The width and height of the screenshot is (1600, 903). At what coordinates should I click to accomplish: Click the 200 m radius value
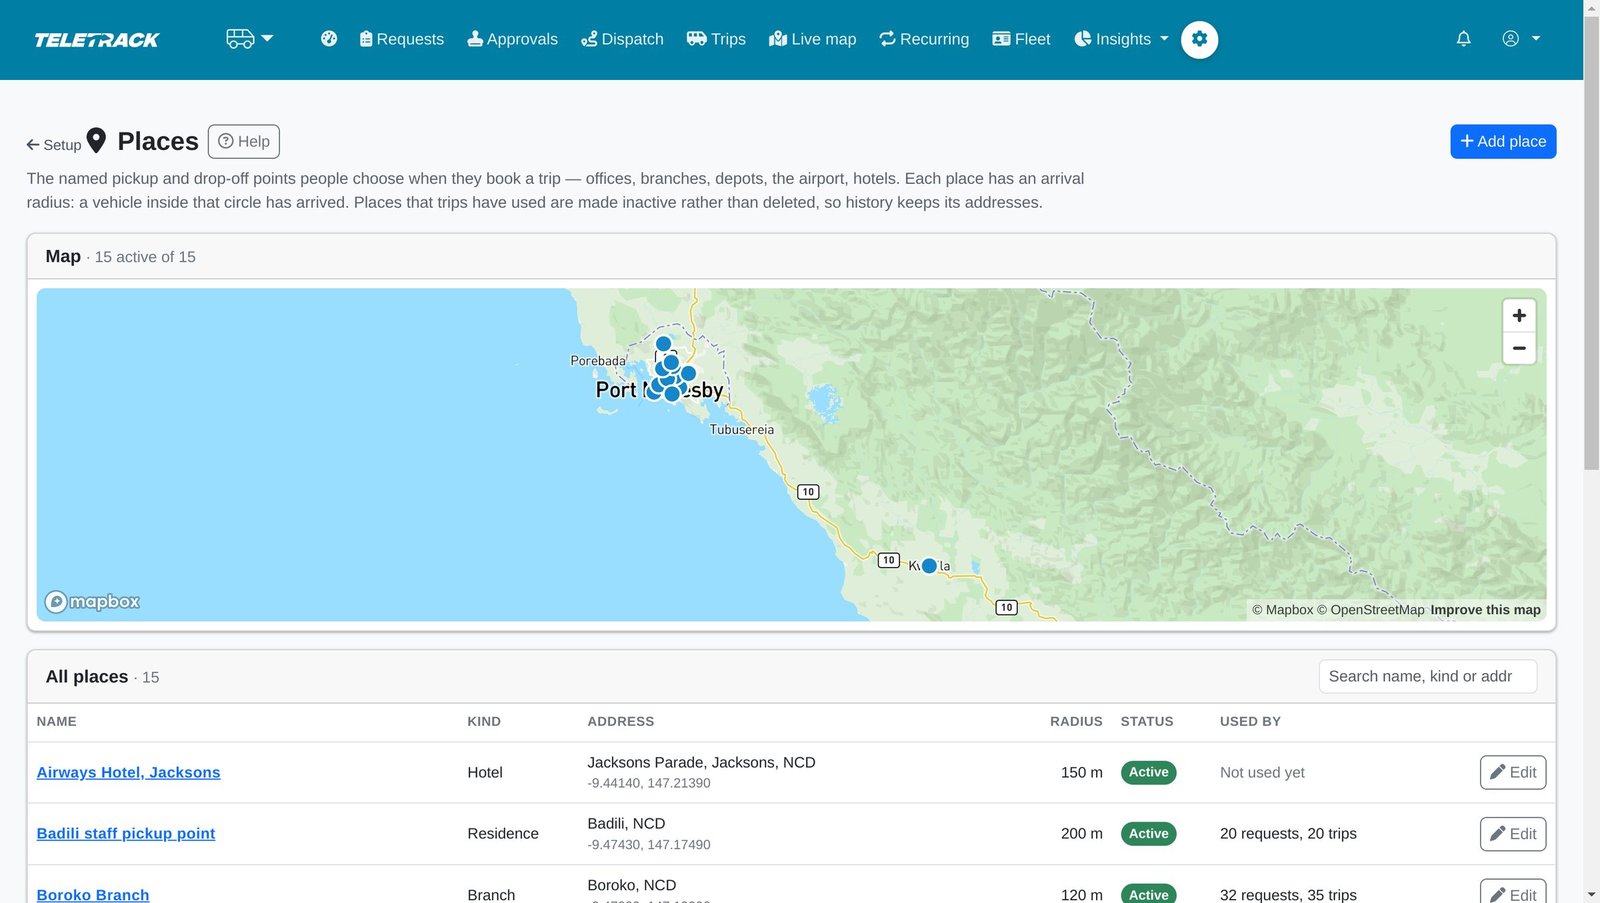pyautogui.click(x=1082, y=834)
